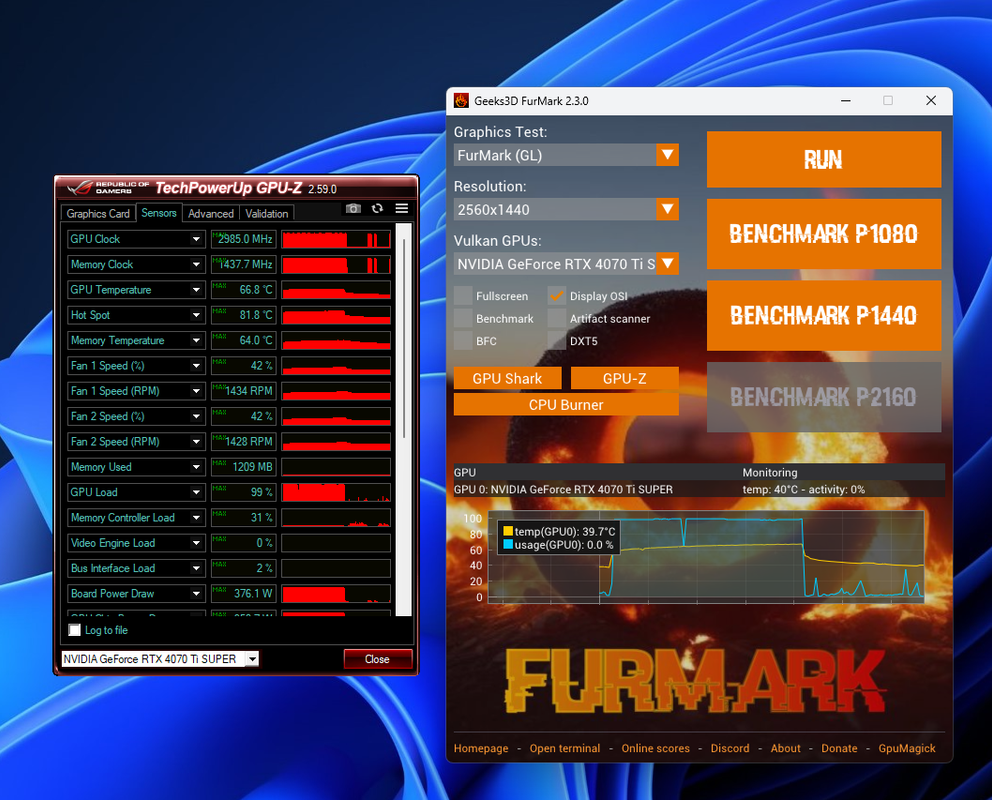Switch to the Graphics Card tab
This screenshot has width=992, height=800.
[98, 214]
